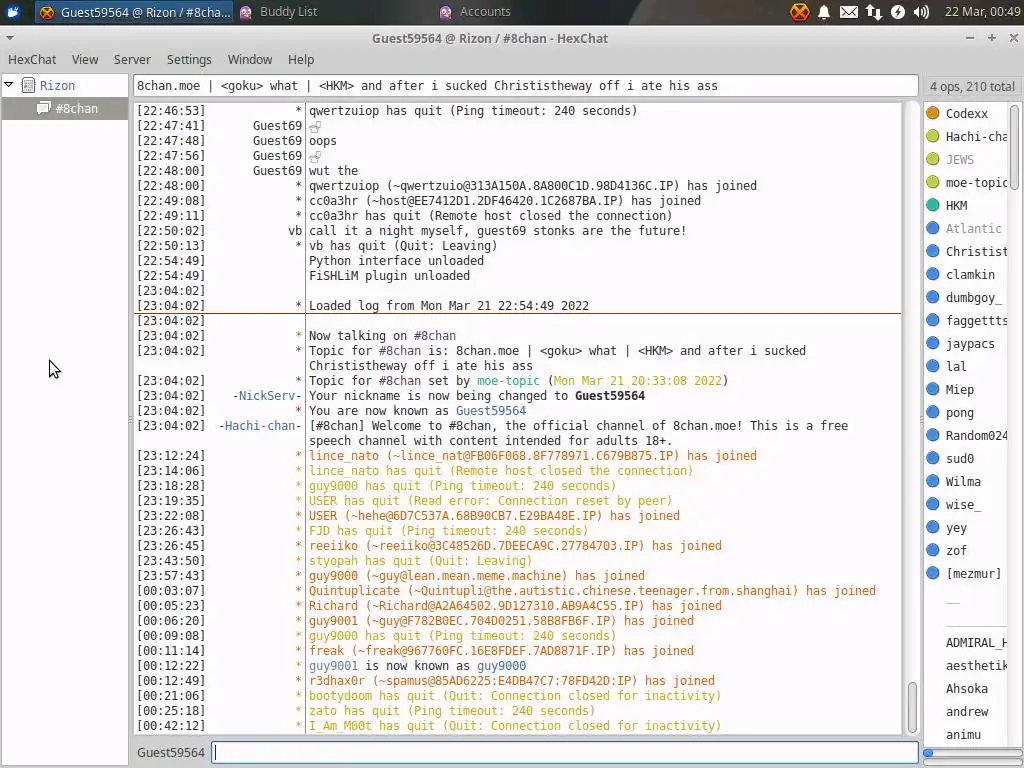
Task: Click the status icon beside Miep
Action: (933, 389)
